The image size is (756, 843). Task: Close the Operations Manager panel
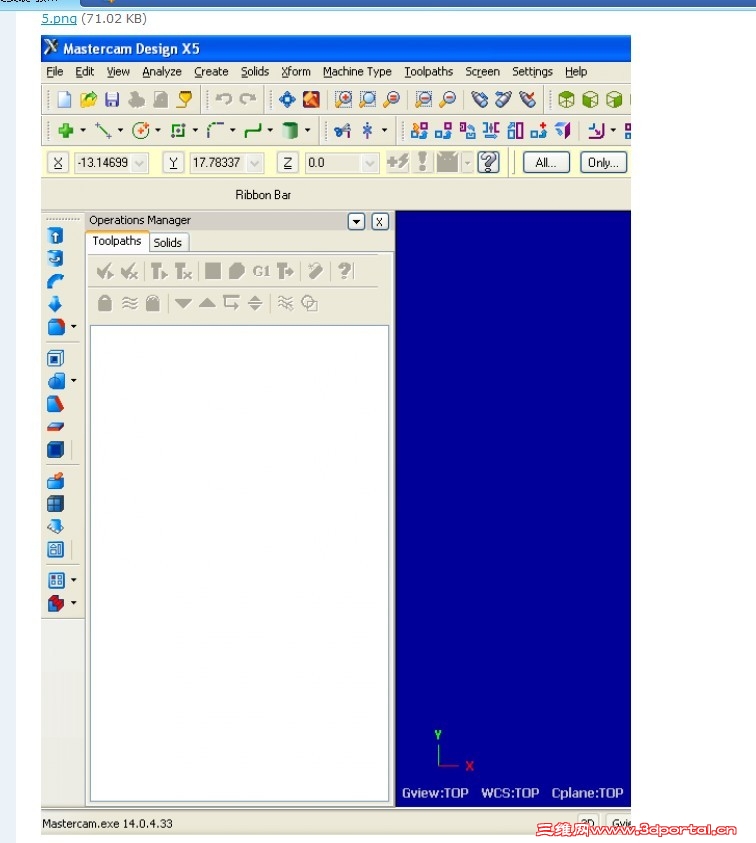point(380,222)
